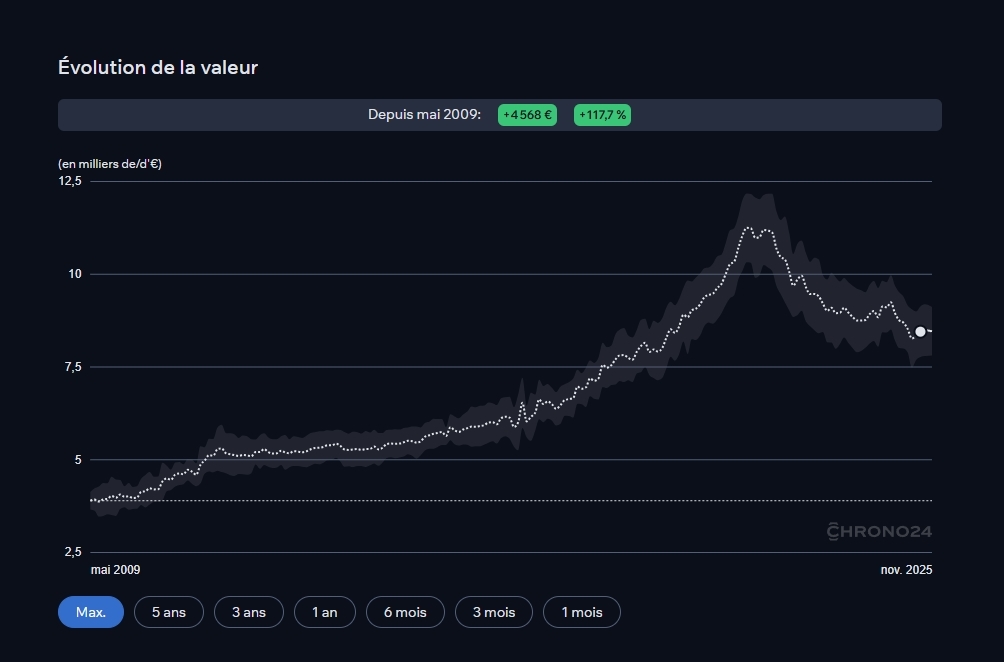Click the Chrono24 watermark logo
The width and height of the screenshot is (1004, 662).
tap(879, 531)
